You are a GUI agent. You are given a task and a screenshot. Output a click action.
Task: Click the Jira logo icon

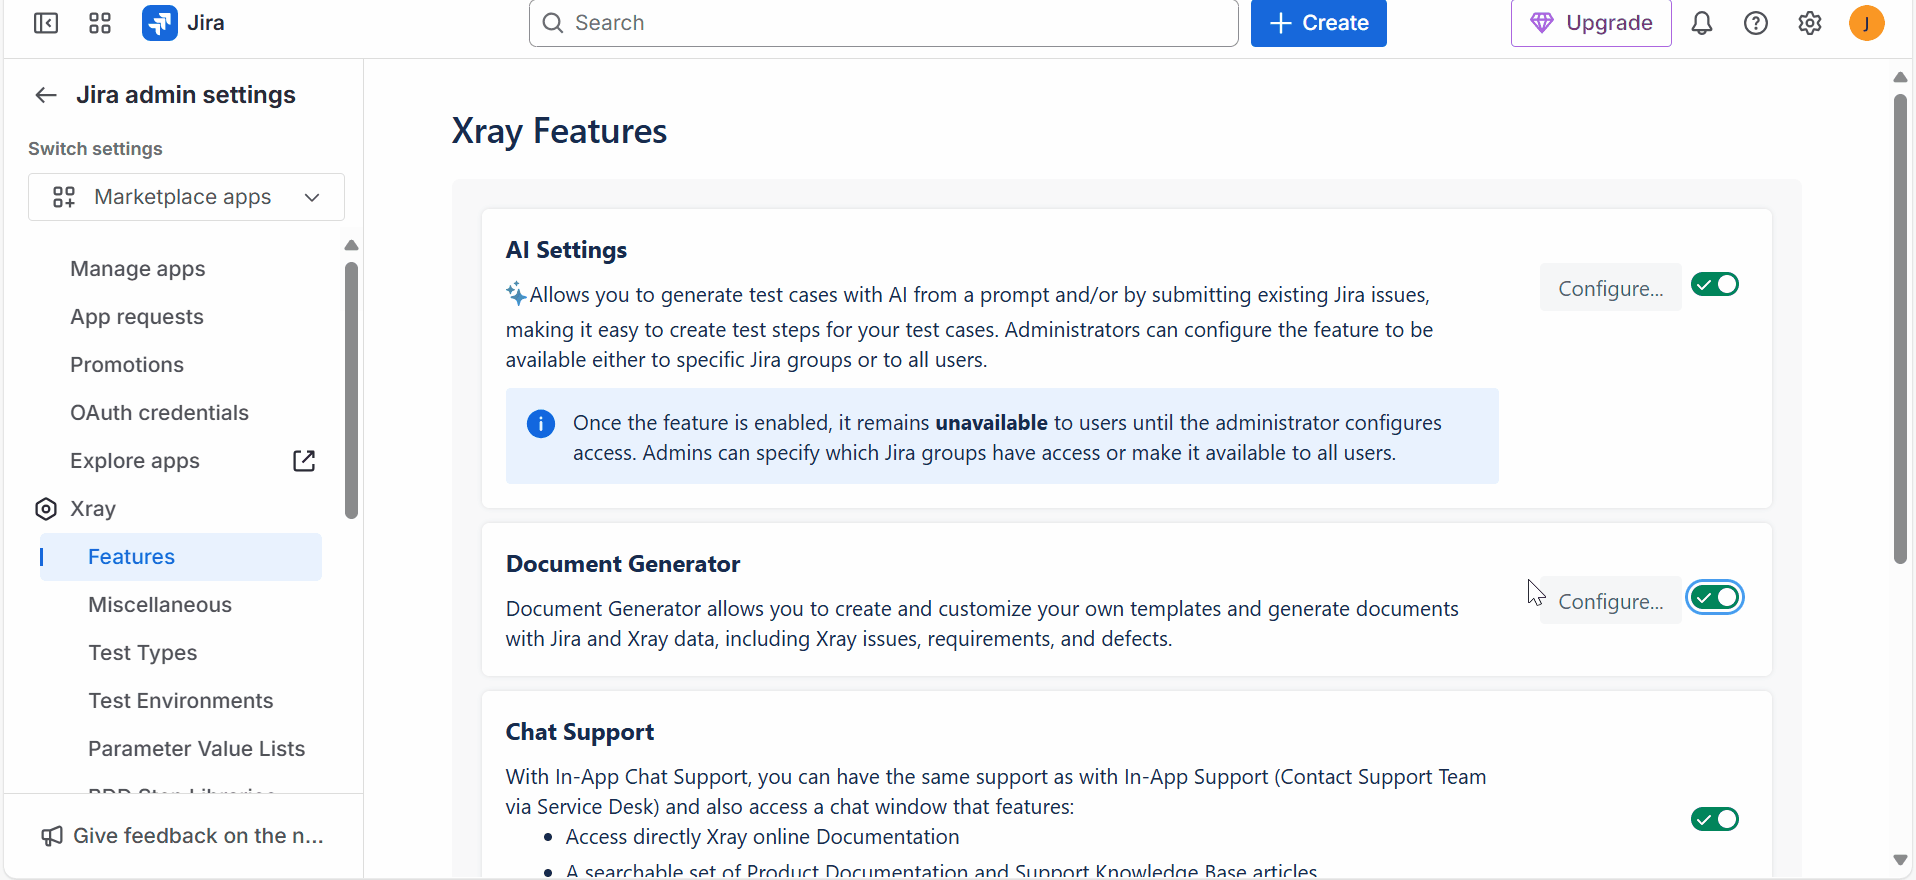click(x=160, y=23)
